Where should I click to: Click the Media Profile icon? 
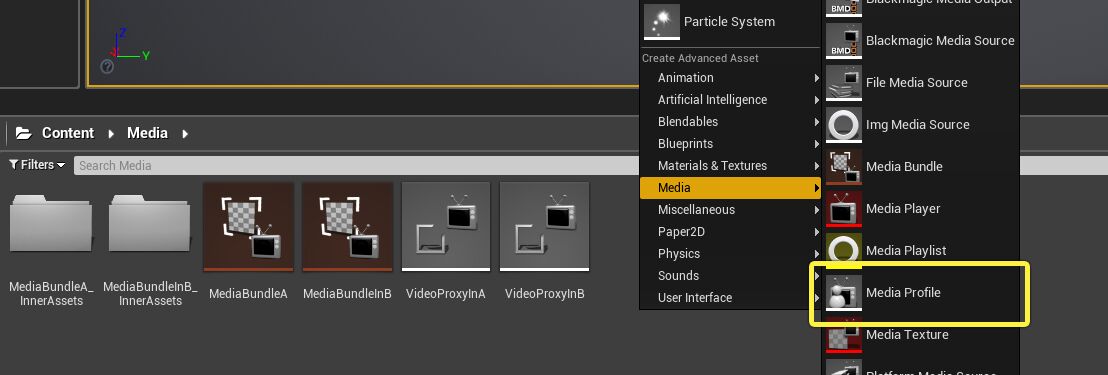tap(844, 292)
